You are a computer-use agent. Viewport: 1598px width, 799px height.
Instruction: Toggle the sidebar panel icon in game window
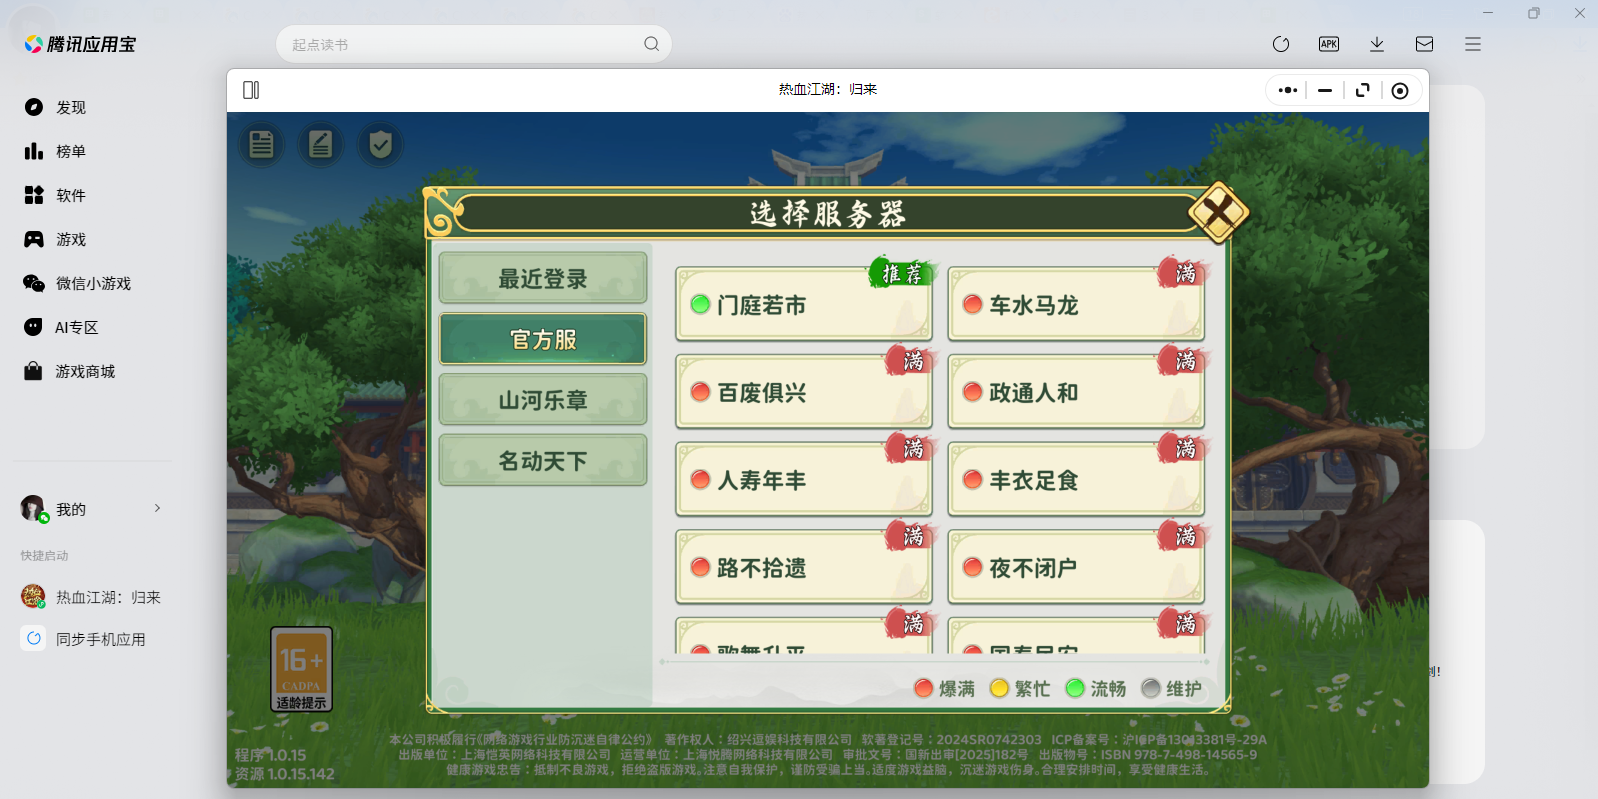251,90
